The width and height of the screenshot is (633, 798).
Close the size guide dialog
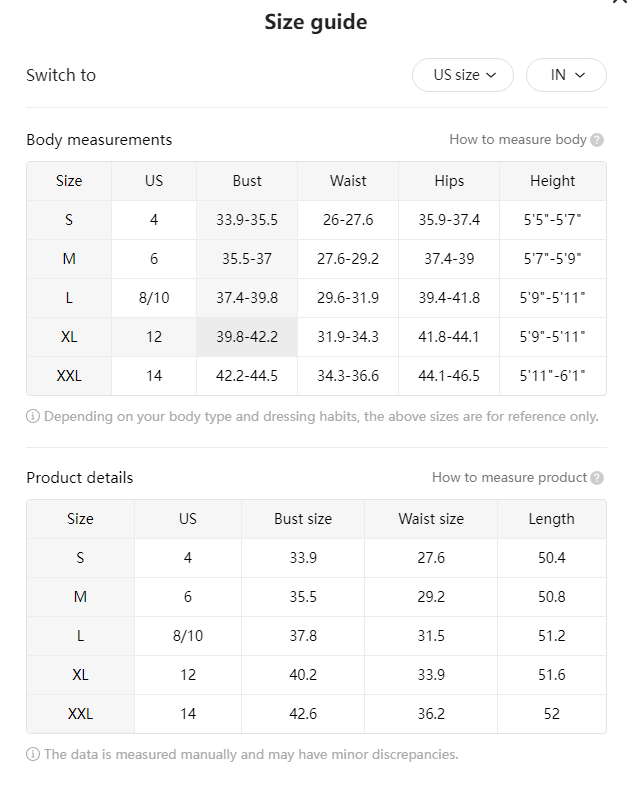coord(620,1)
